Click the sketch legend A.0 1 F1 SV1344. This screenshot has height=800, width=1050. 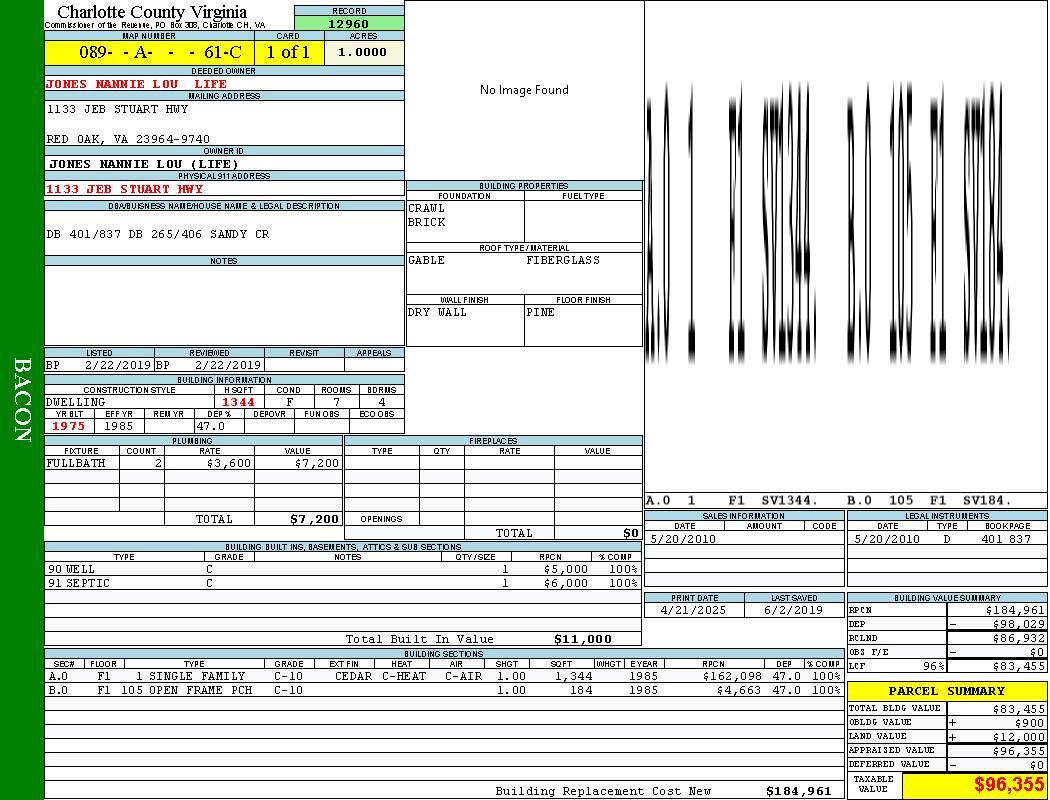pos(732,500)
